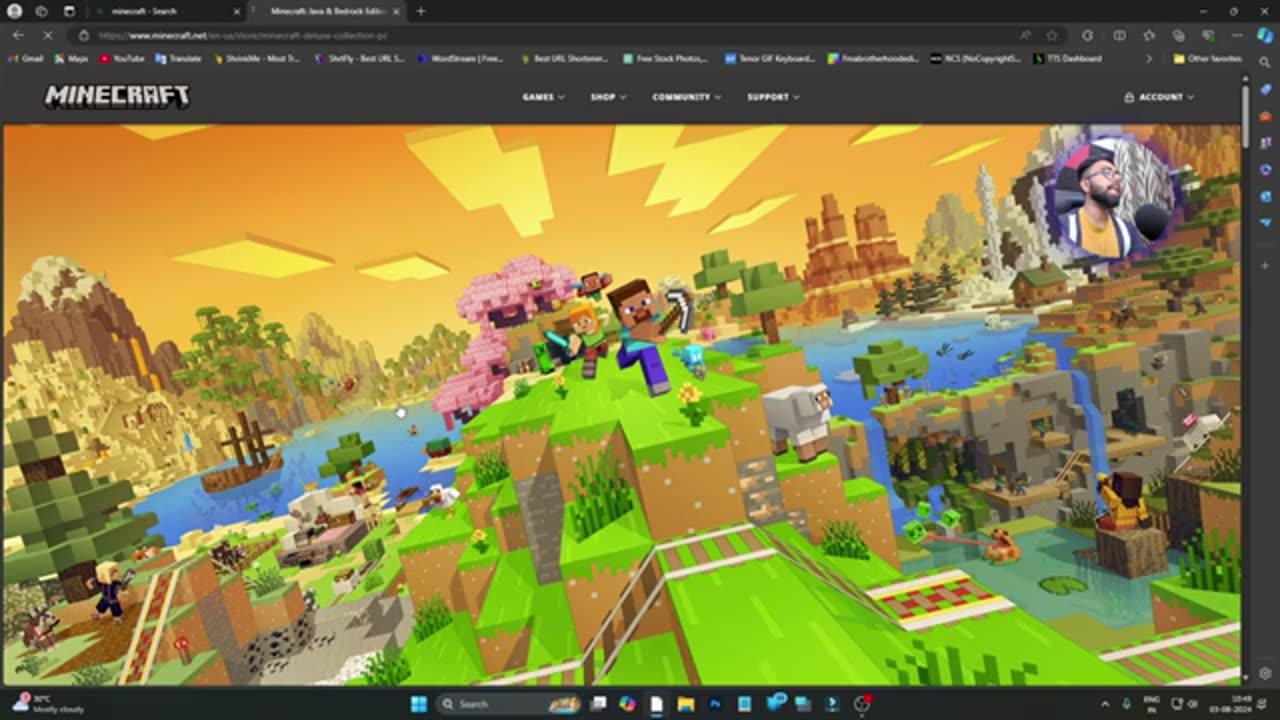Image resolution: width=1280 pixels, height=720 pixels.
Task: Close the Minecraft Java & Bedrock tab
Action: tap(396, 11)
